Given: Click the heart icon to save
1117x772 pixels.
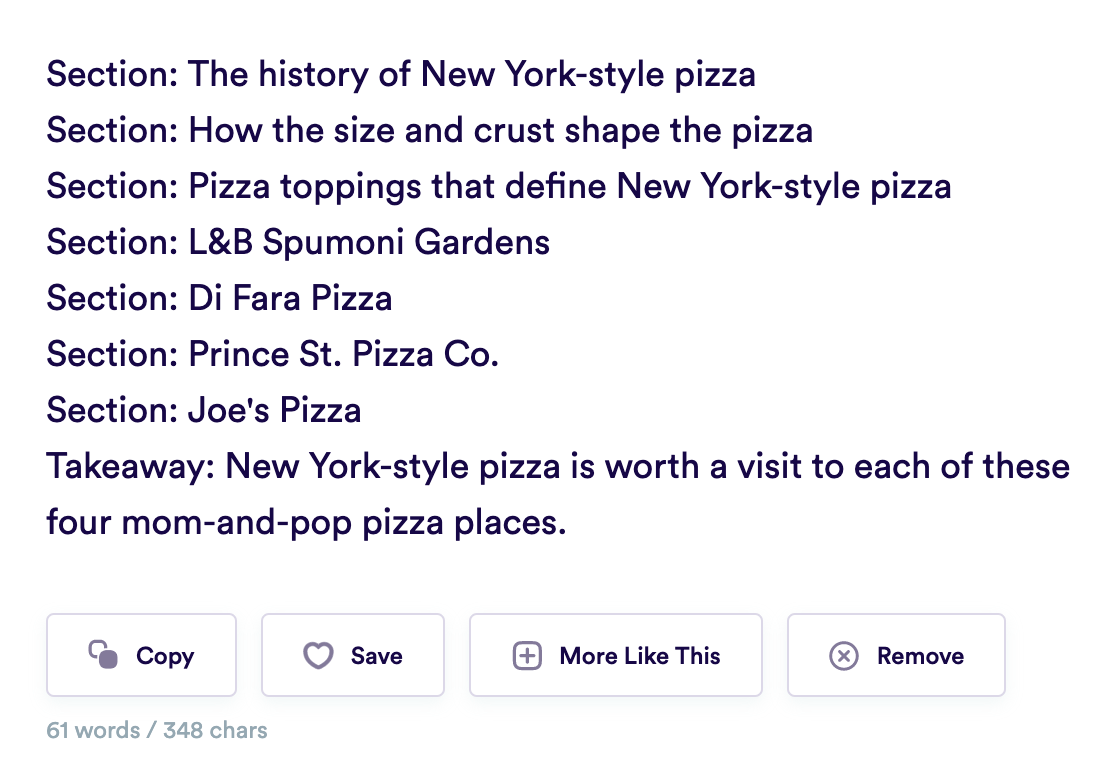Looking at the screenshot, I should pos(318,656).
